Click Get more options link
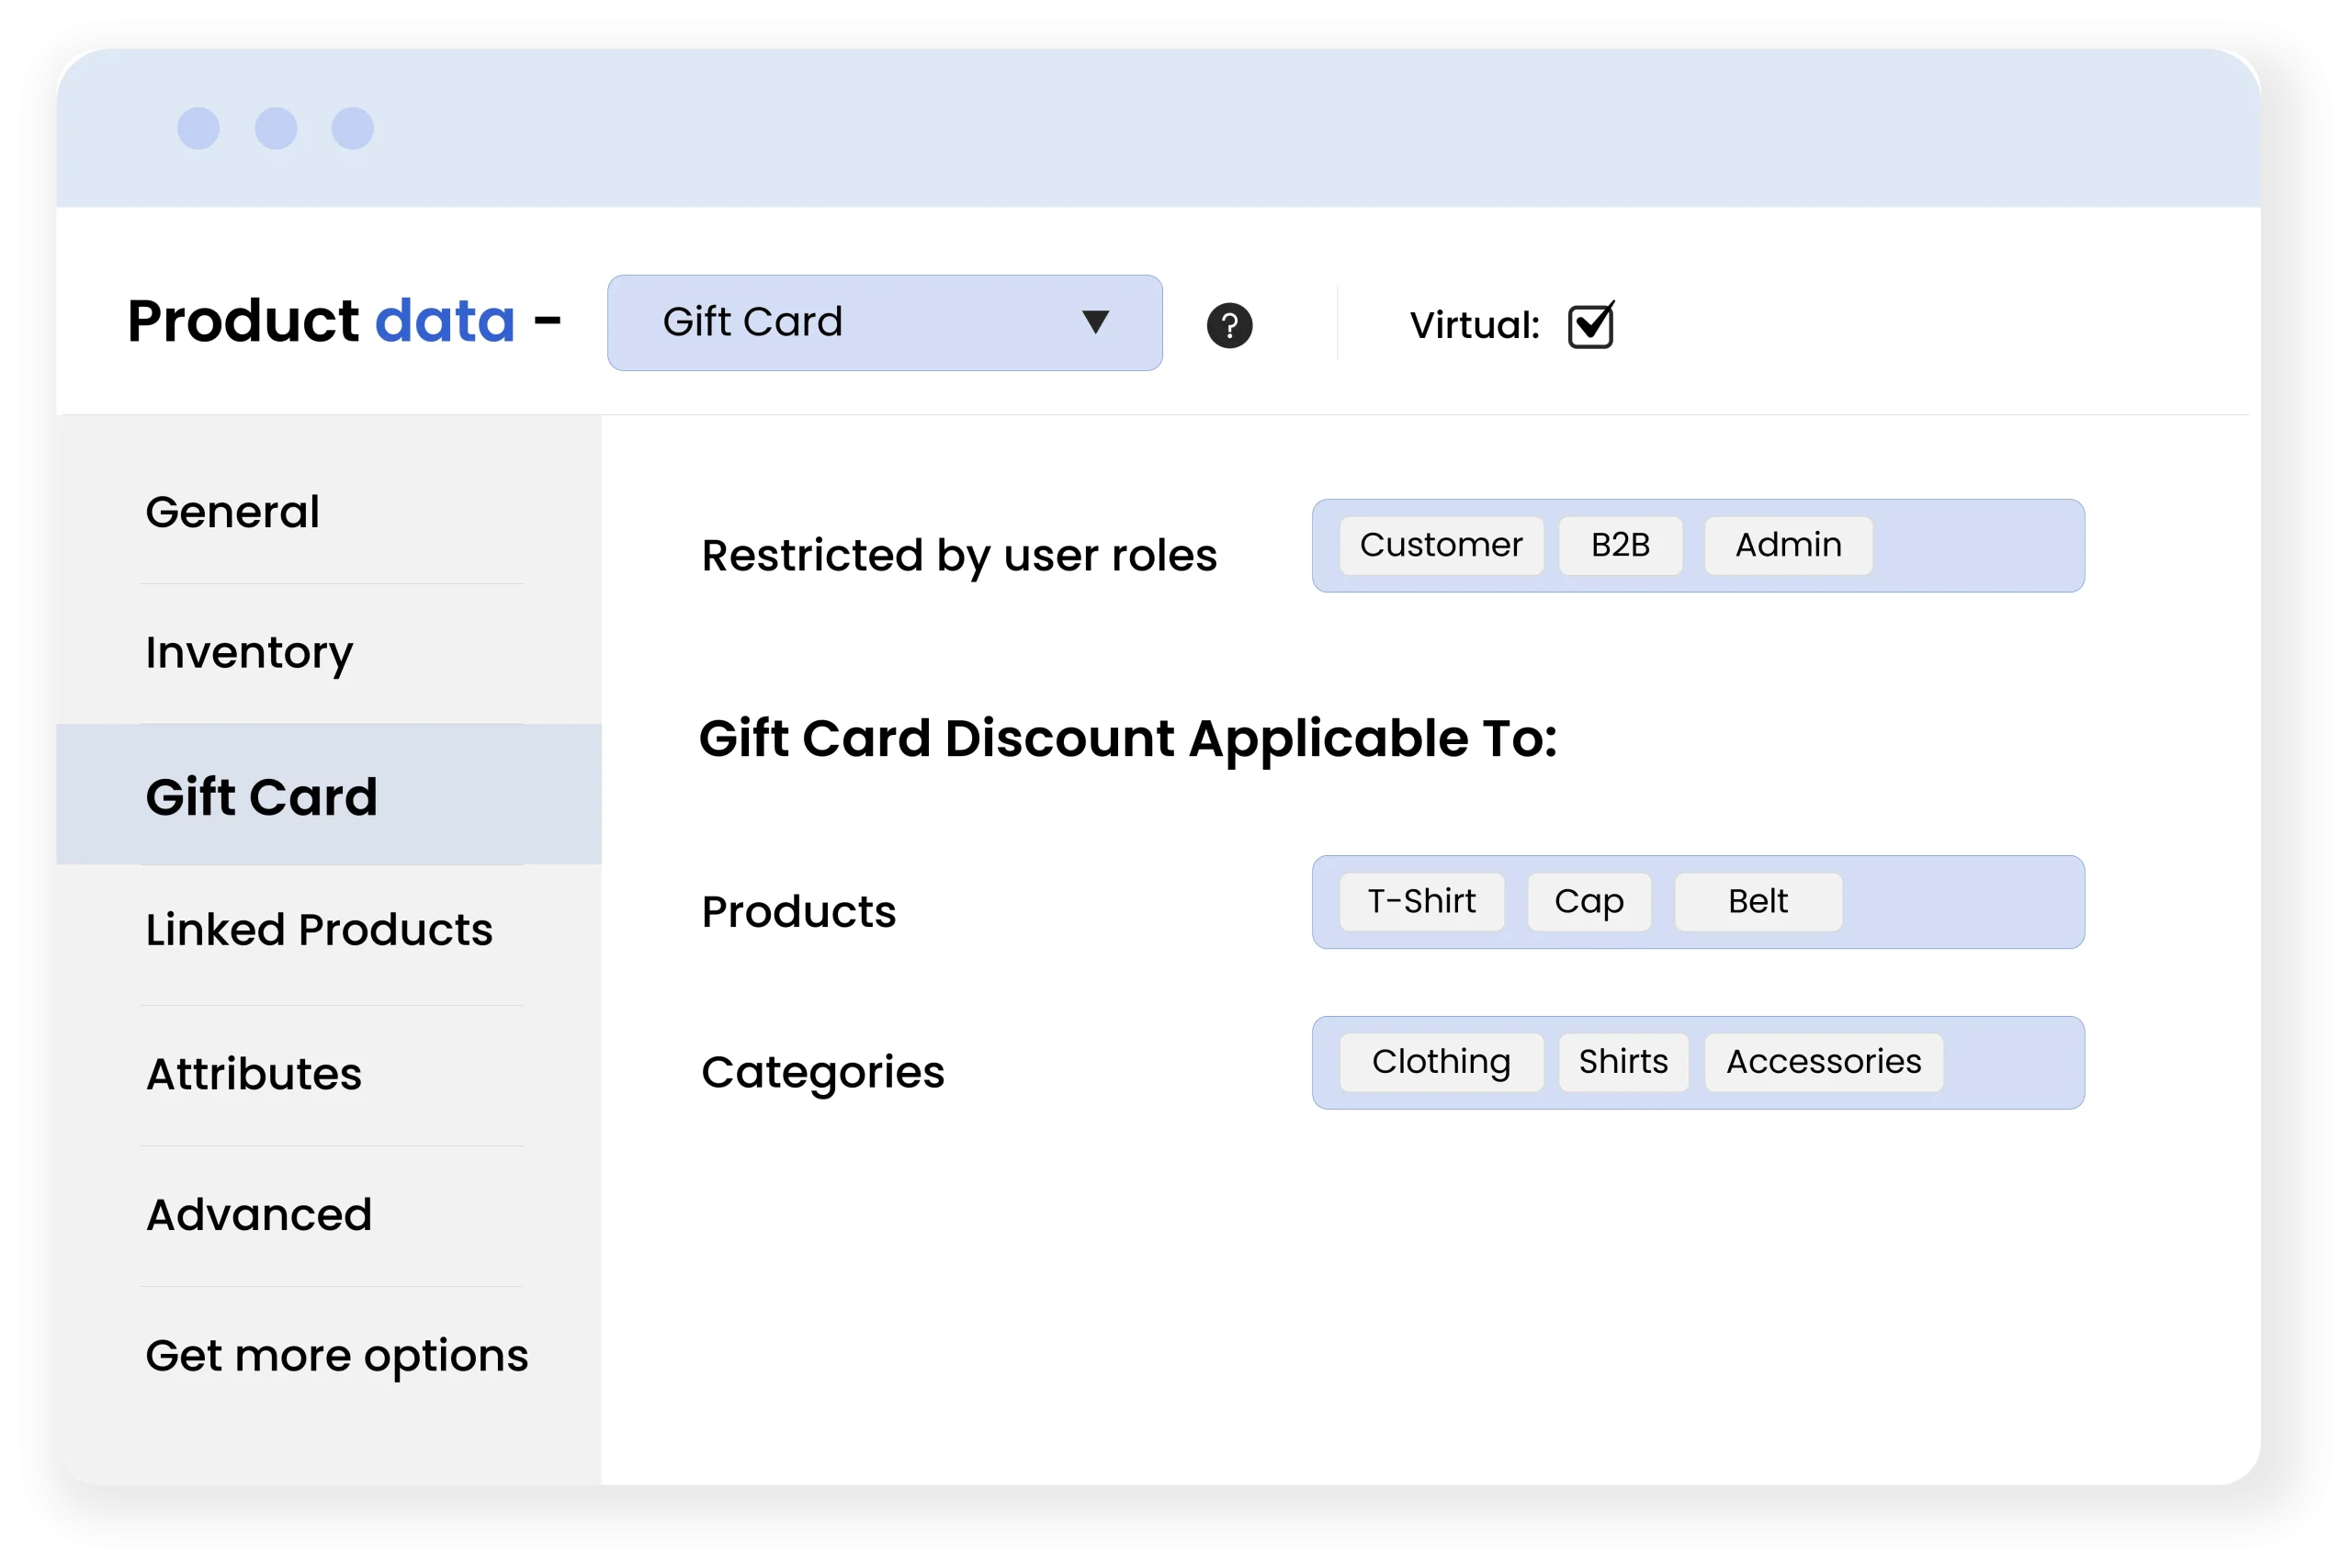 pos(337,1356)
